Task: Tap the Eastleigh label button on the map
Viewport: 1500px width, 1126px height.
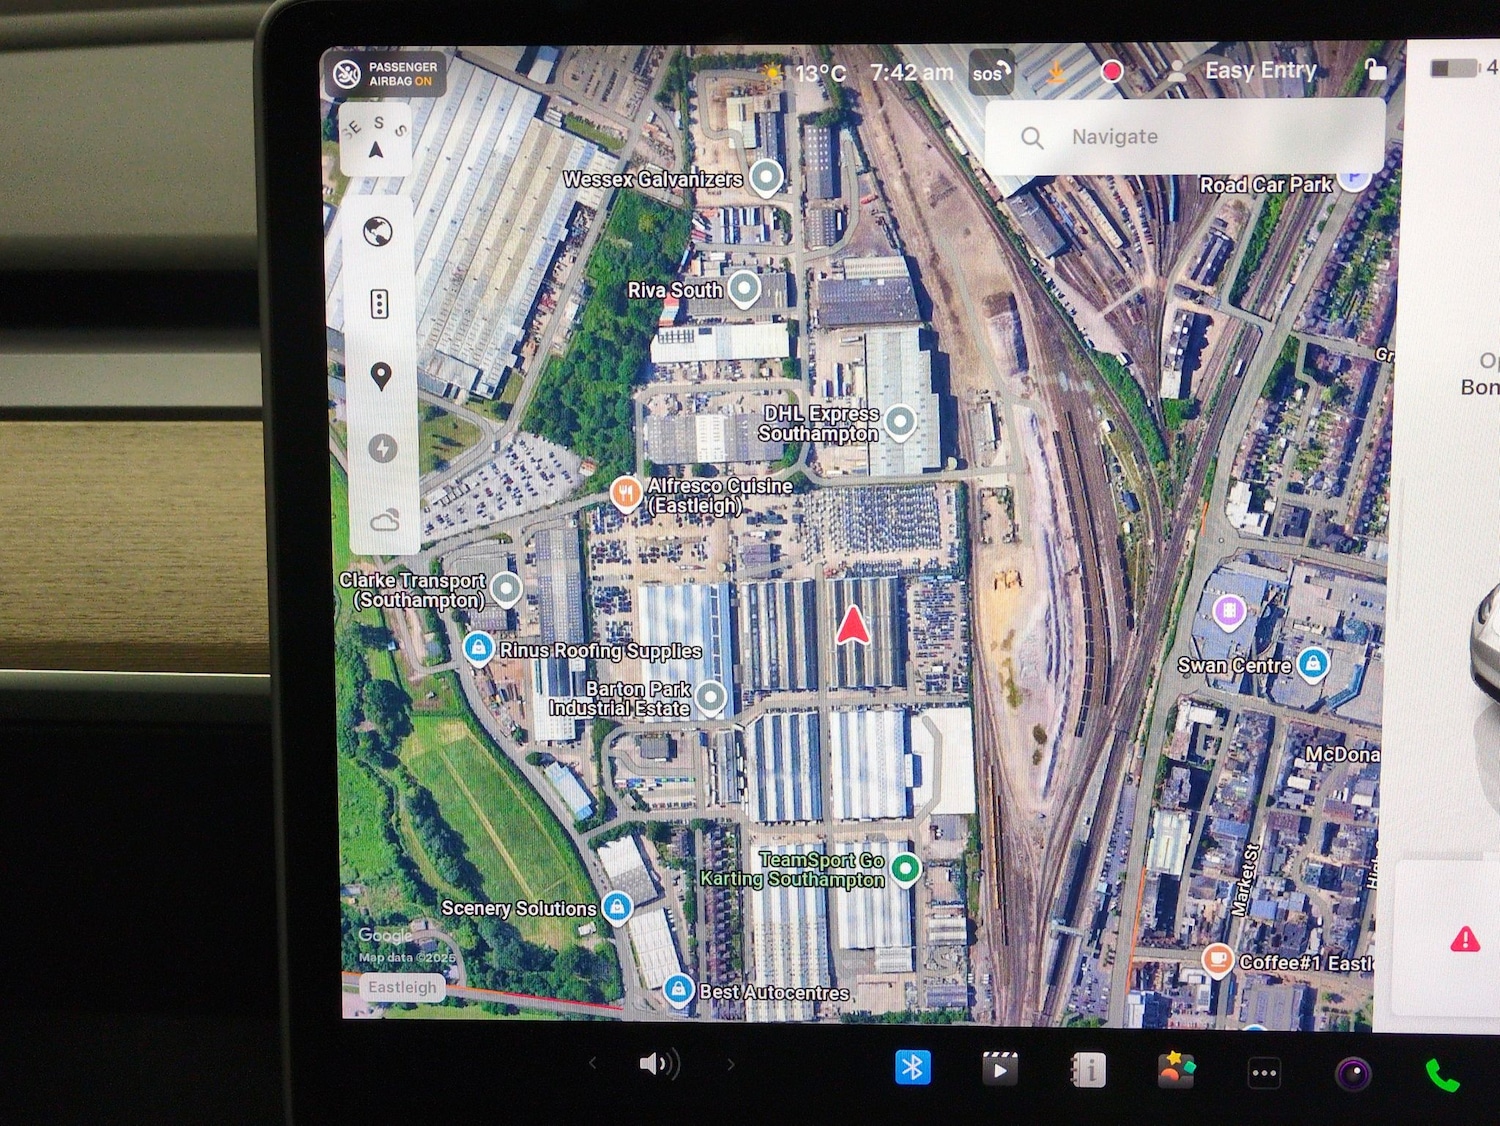Action: [x=402, y=987]
